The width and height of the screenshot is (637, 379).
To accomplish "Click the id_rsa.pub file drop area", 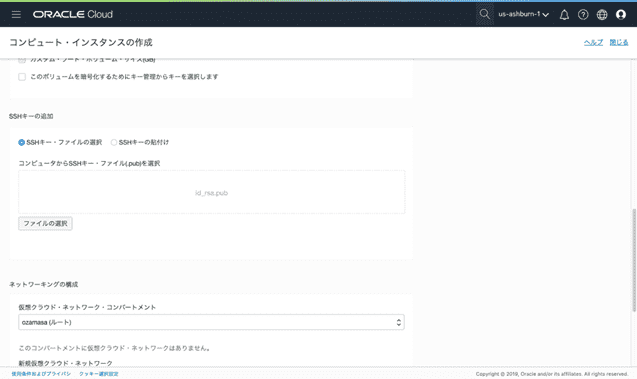I will [211, 192].
